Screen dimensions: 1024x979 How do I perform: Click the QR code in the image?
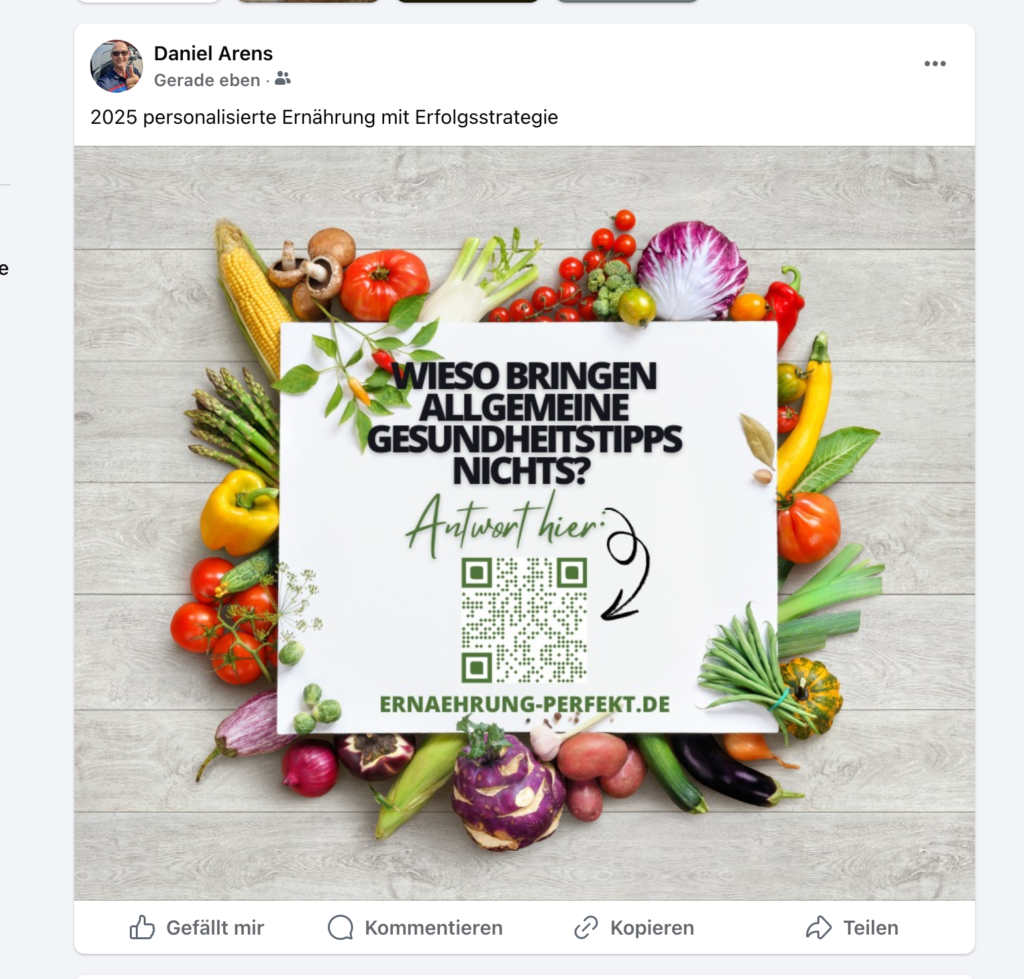coord(524,620)
